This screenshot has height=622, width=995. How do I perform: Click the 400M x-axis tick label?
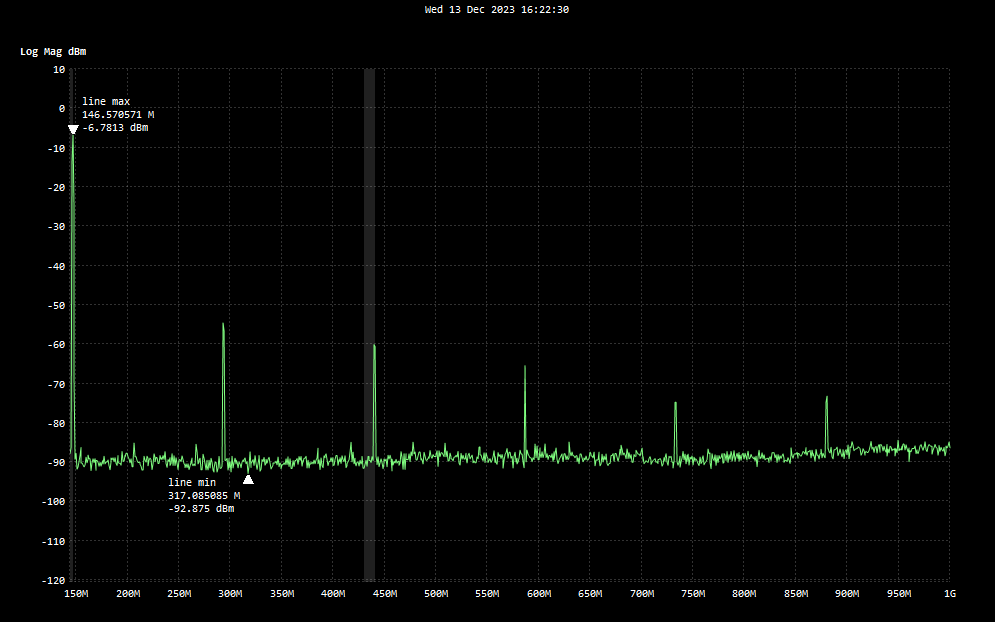pyautogui.click(x=333, y=593)
